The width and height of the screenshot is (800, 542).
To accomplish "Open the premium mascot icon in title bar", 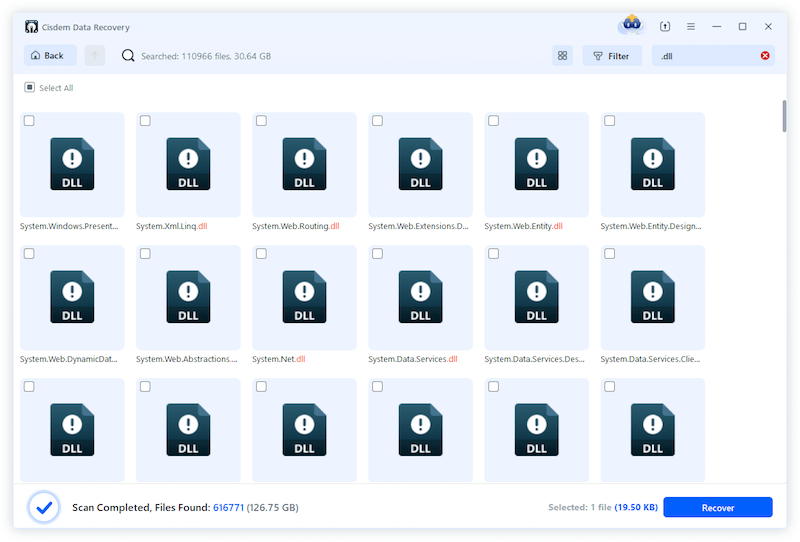I will point(632,24).
